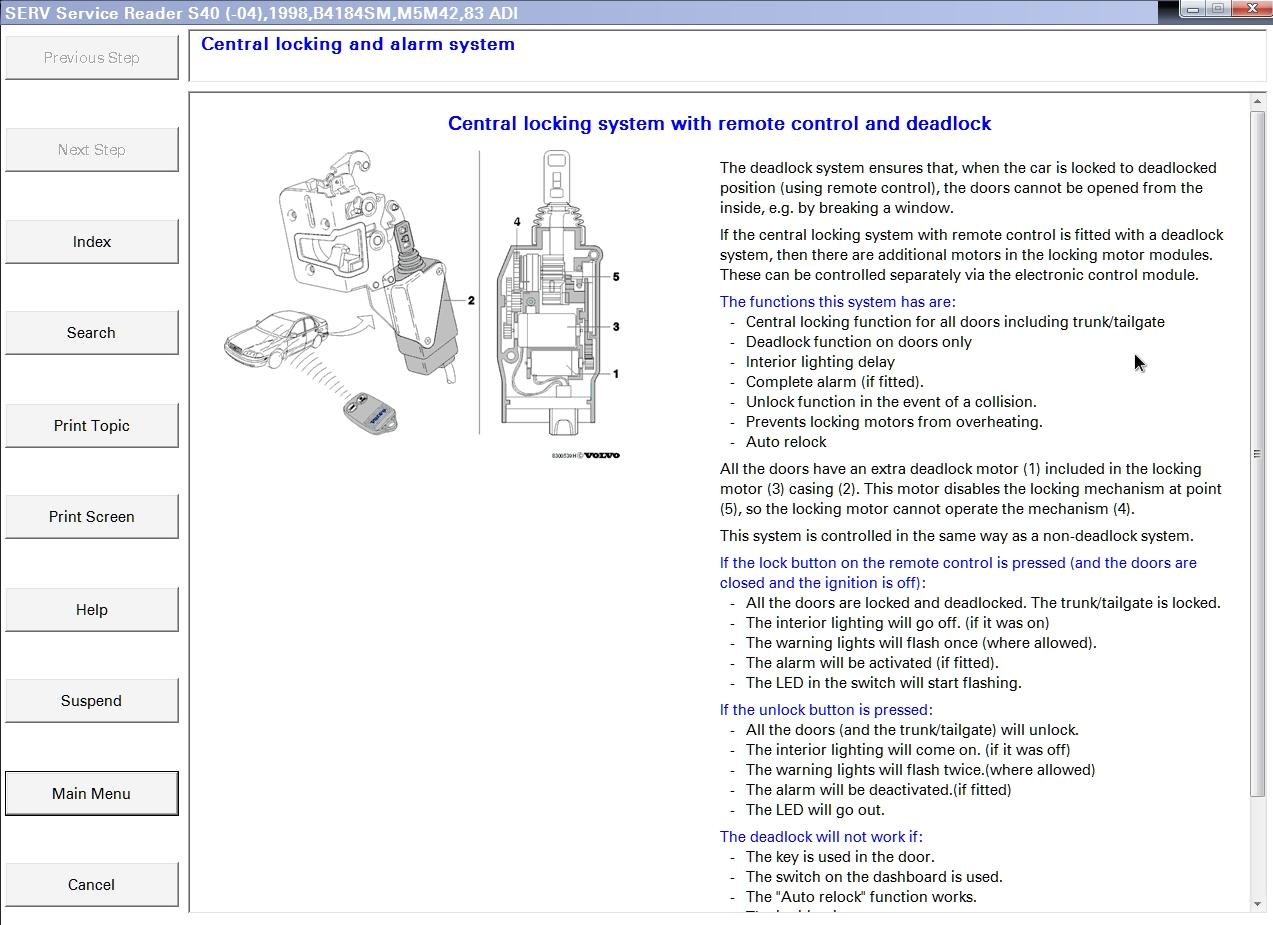Return to the Main Menu
1273x925 pixels.
[92, 794]
